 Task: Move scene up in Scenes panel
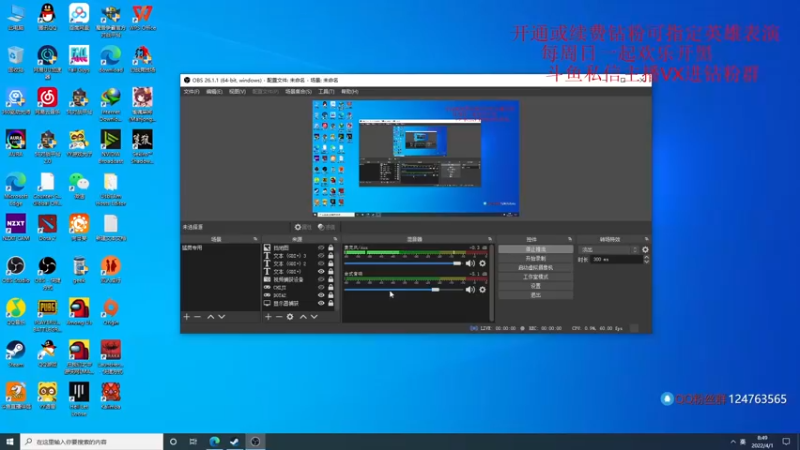click(x=211, y=317)
